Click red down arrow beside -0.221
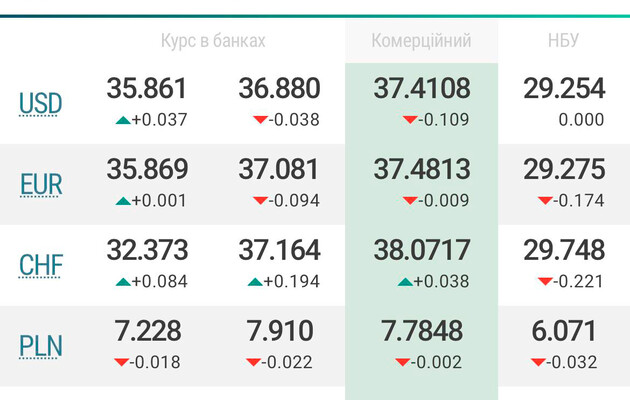630x400 pixels. tap(544, 282)
